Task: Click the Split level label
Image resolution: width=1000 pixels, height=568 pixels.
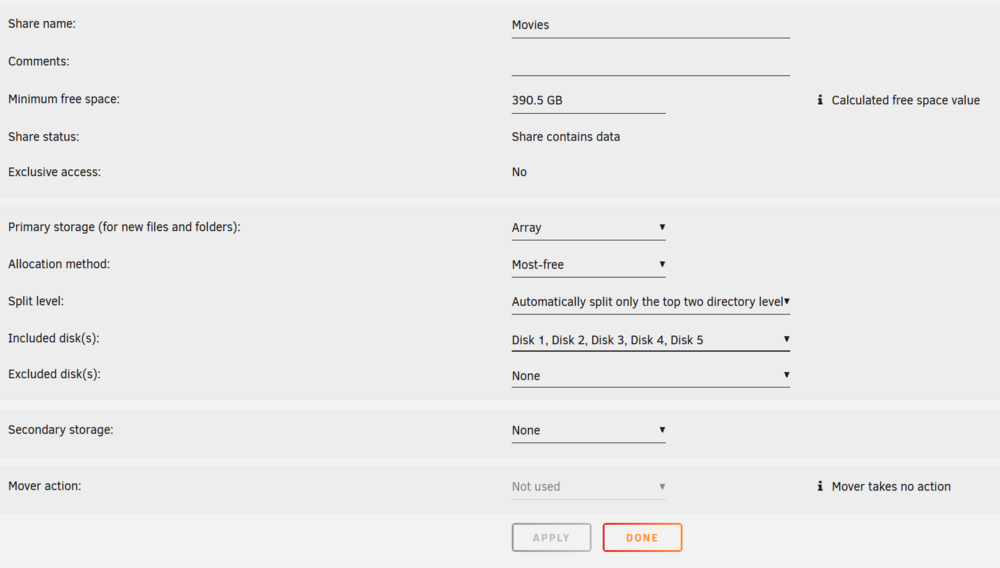Action: [36, 301]
